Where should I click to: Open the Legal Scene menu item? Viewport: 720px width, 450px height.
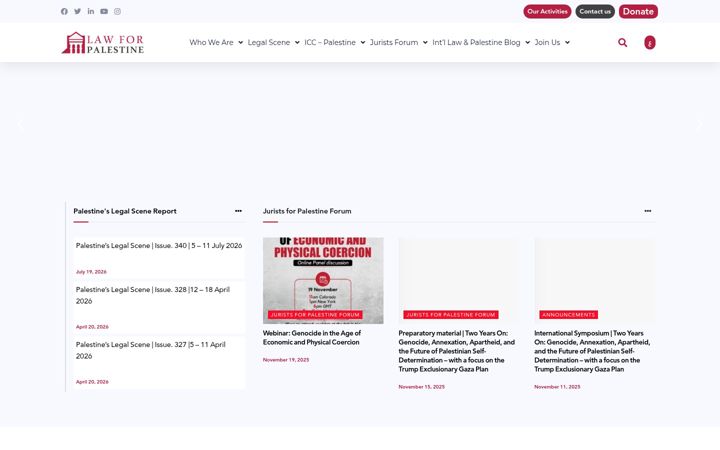(x=269, y=42)
